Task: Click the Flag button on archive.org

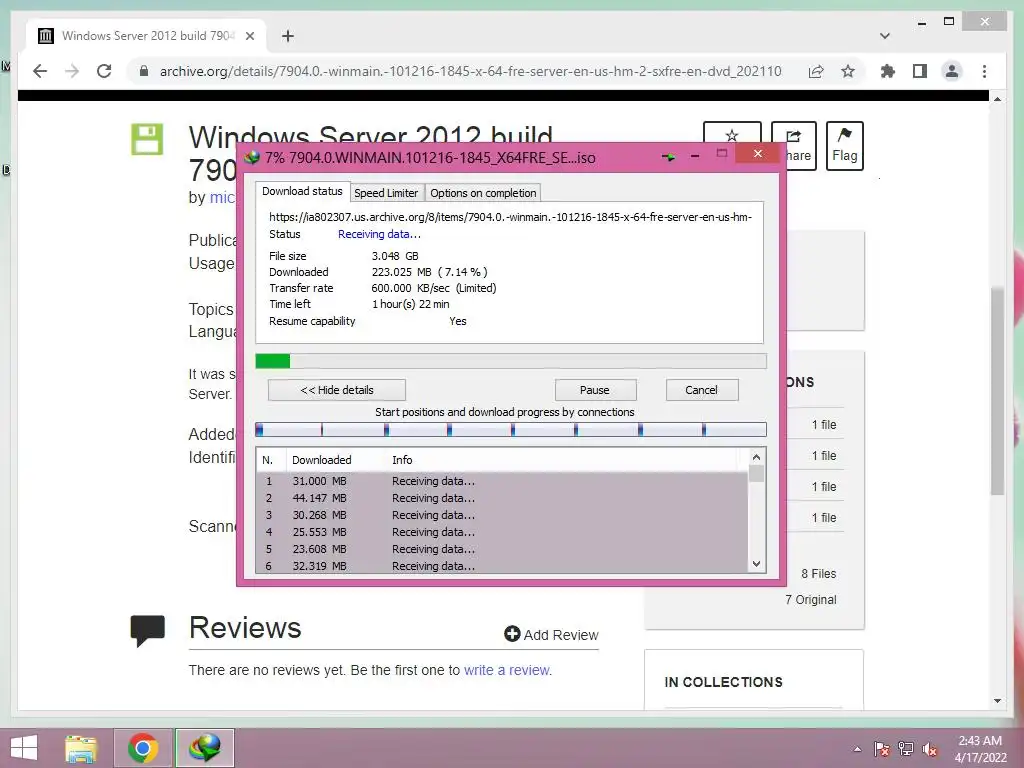Action: click(844, 146)
